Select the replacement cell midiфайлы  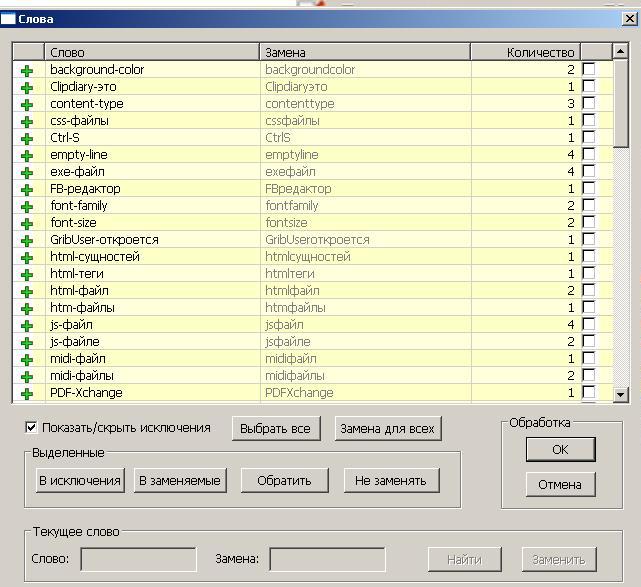365,375
